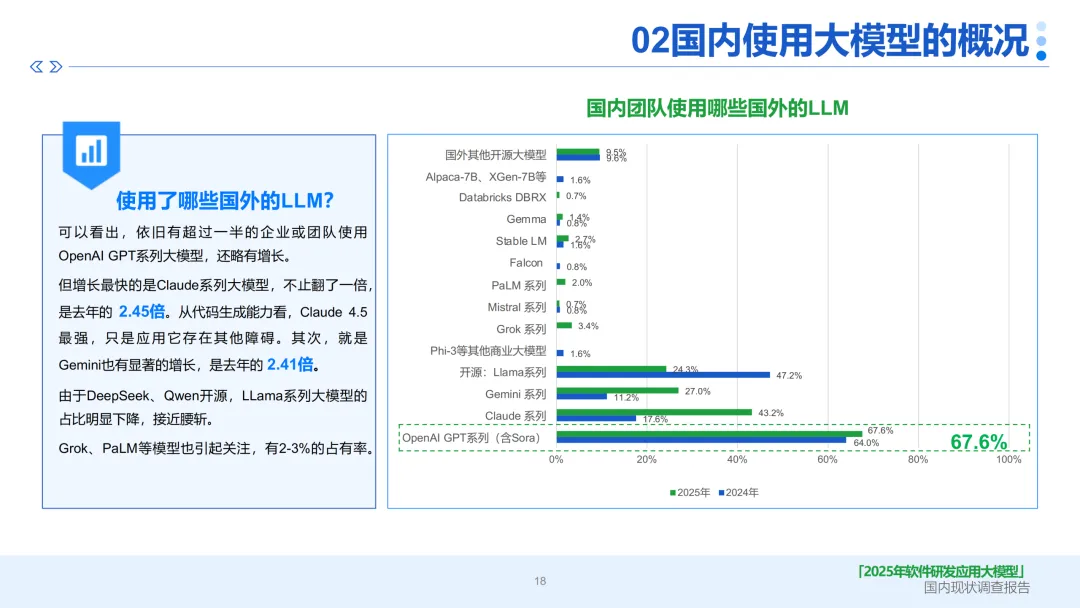The height and width of the screenshot is (608, 1080).
Task: Click the Grok 系列 axis label
Action: [521, 329]
